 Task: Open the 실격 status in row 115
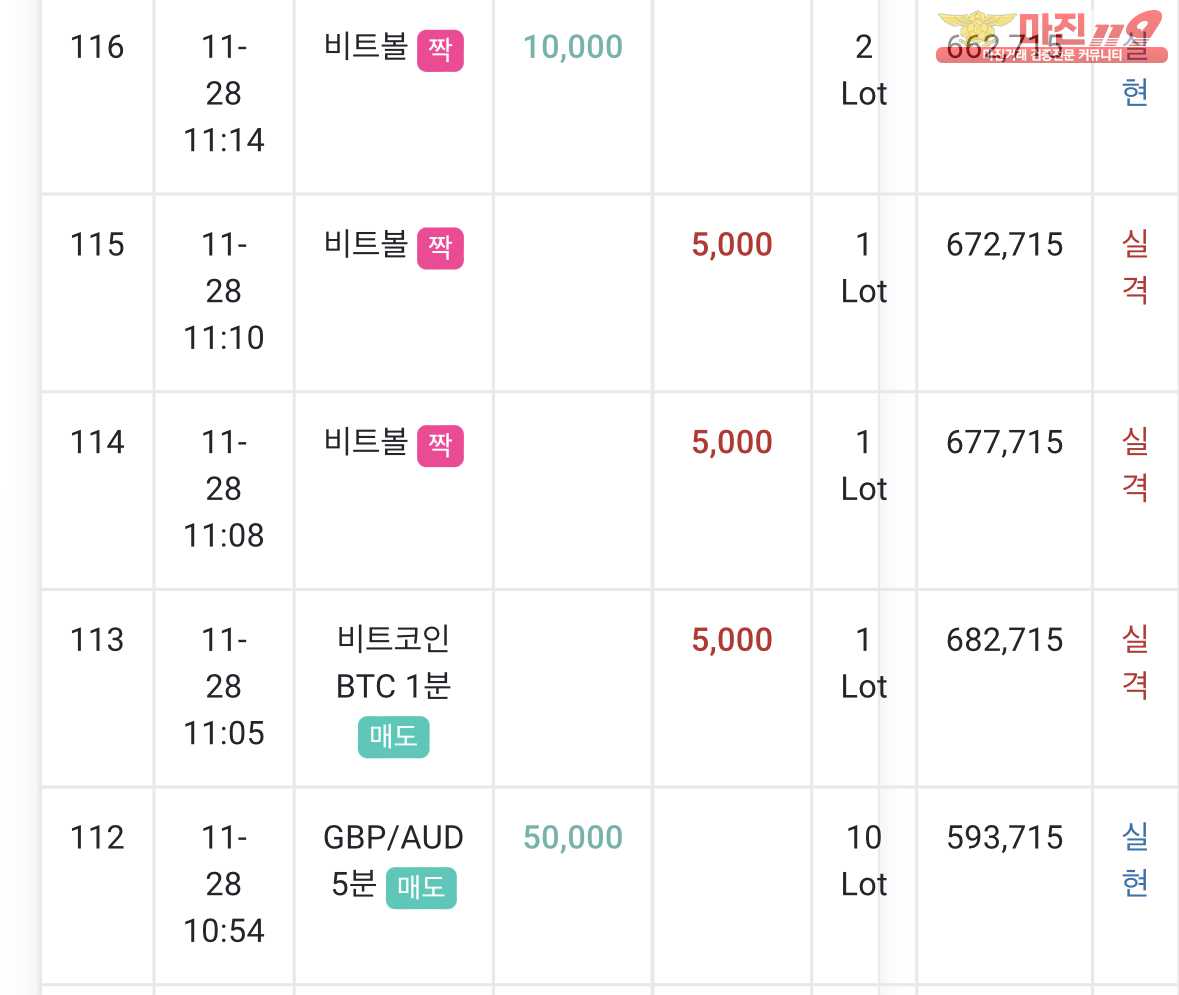pyautogui.click(x=1135, y=267)
